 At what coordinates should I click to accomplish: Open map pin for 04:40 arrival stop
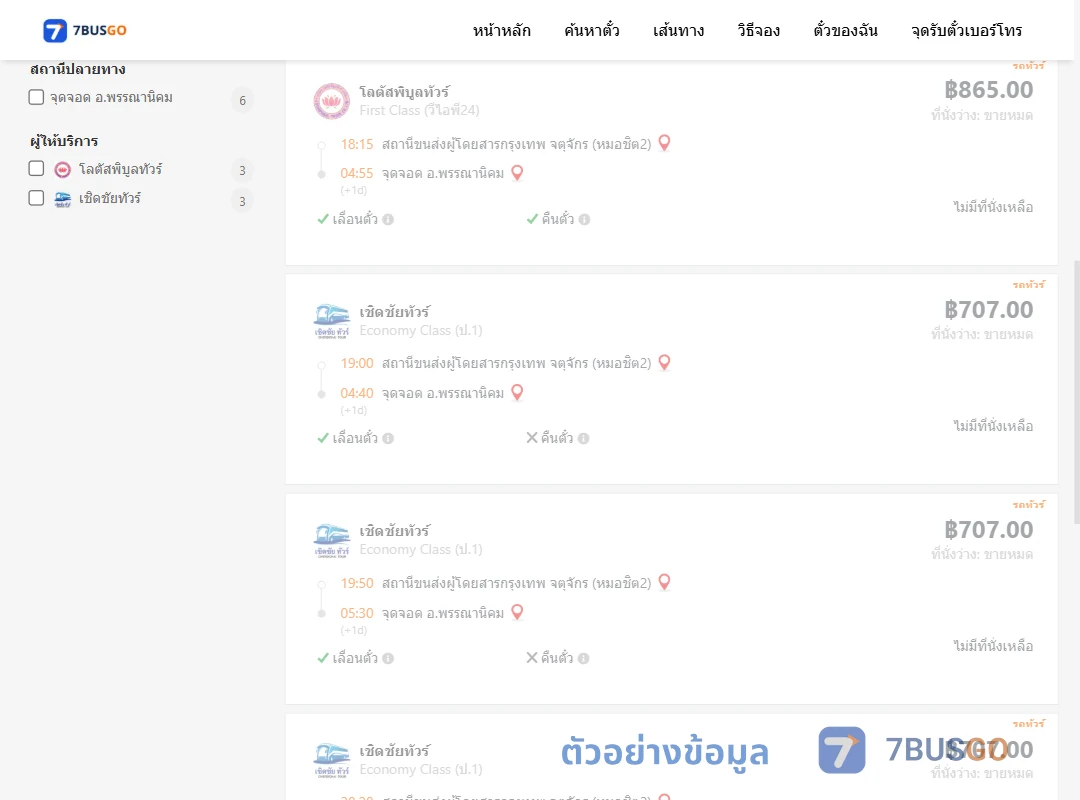517,392
